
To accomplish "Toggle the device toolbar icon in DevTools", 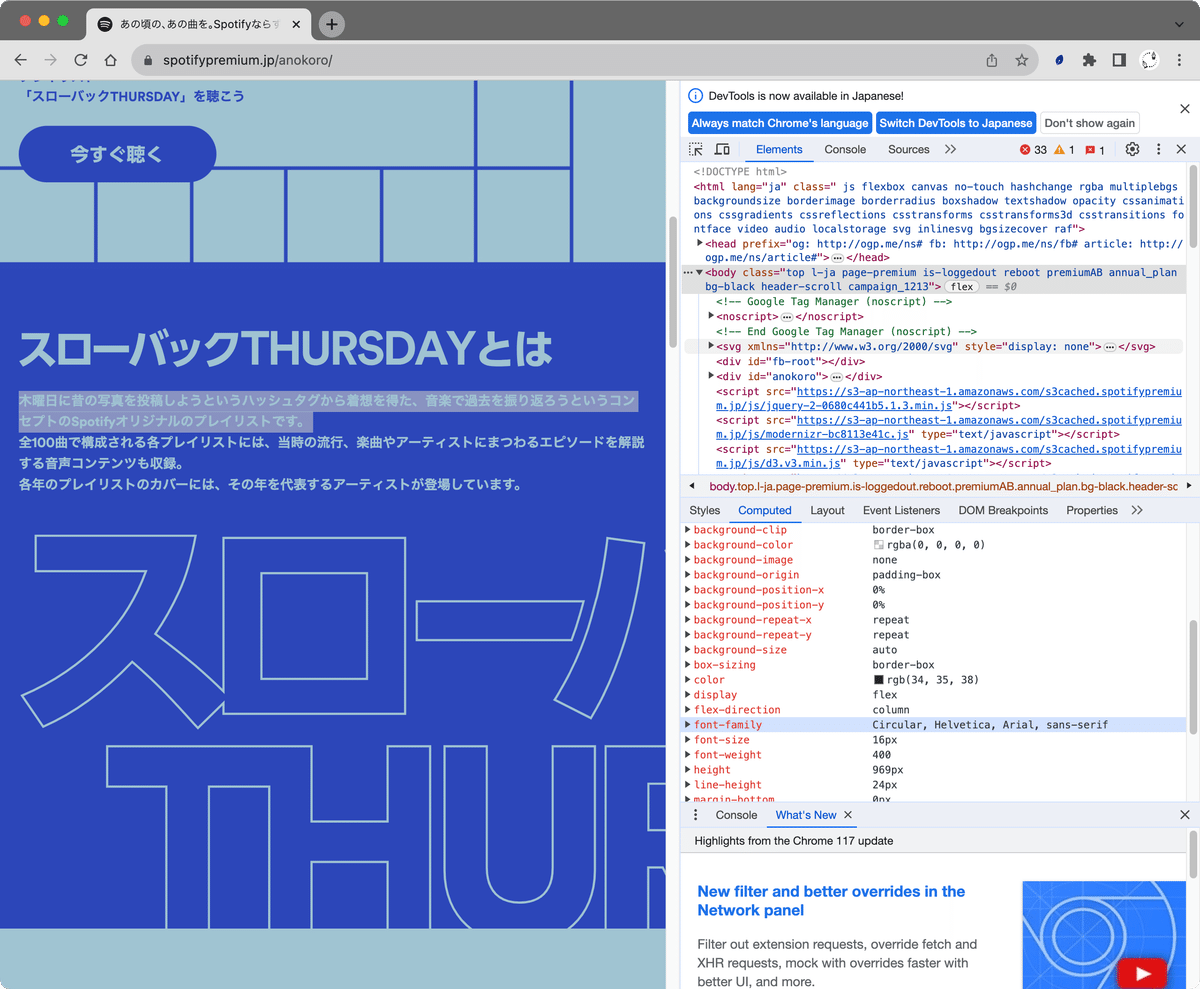I will pyautogui.click(x=722, y=149).
